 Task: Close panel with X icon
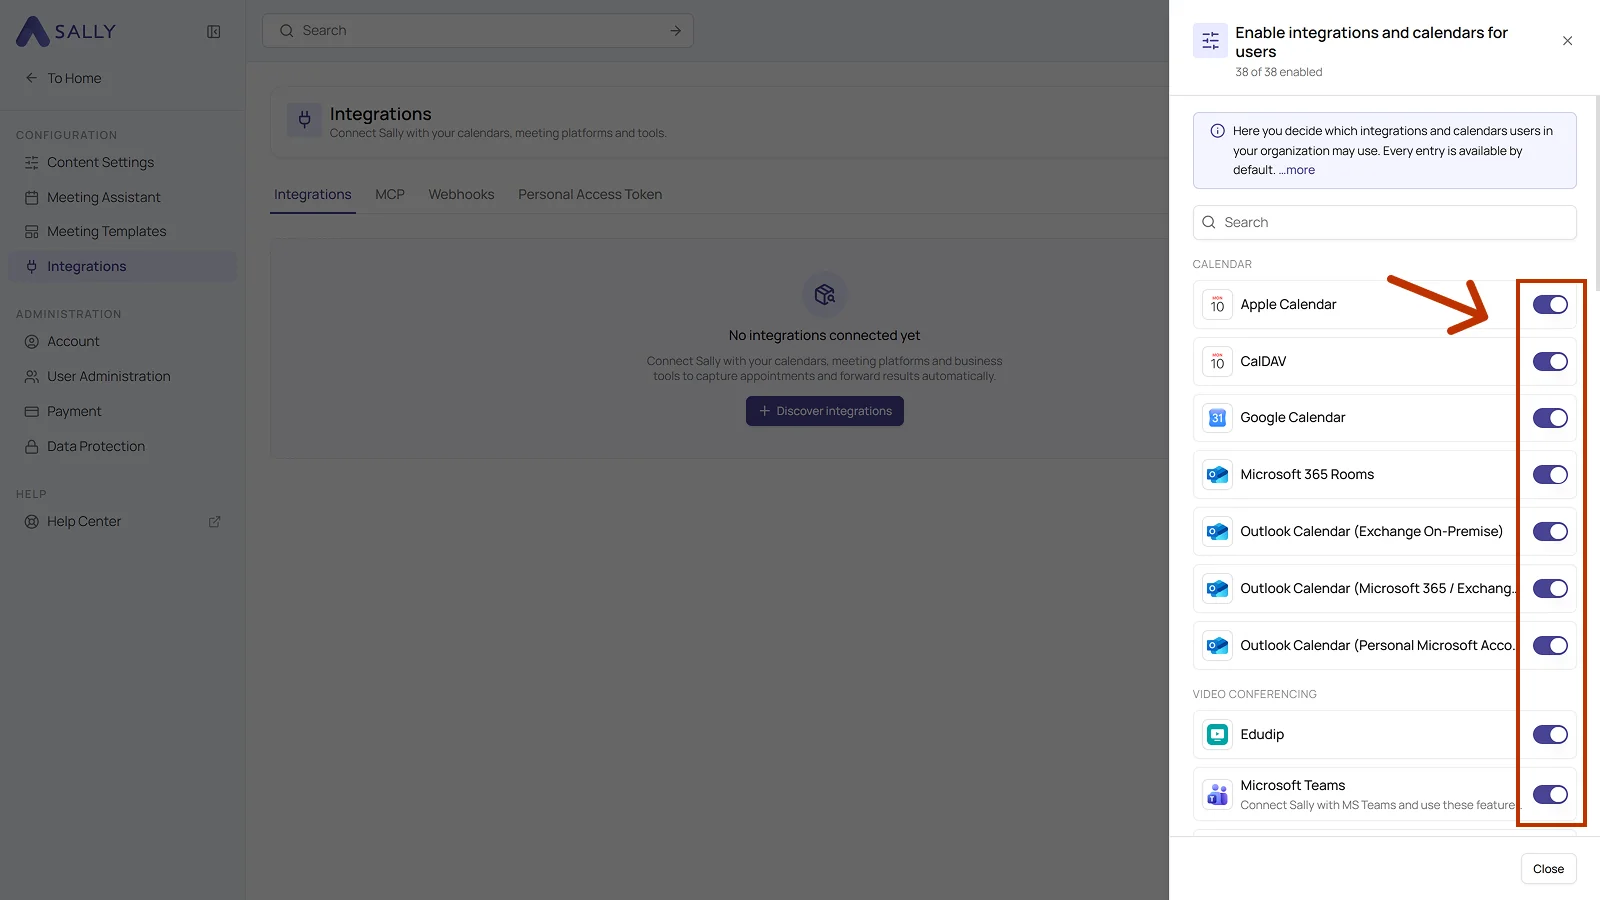(1567, 41)
